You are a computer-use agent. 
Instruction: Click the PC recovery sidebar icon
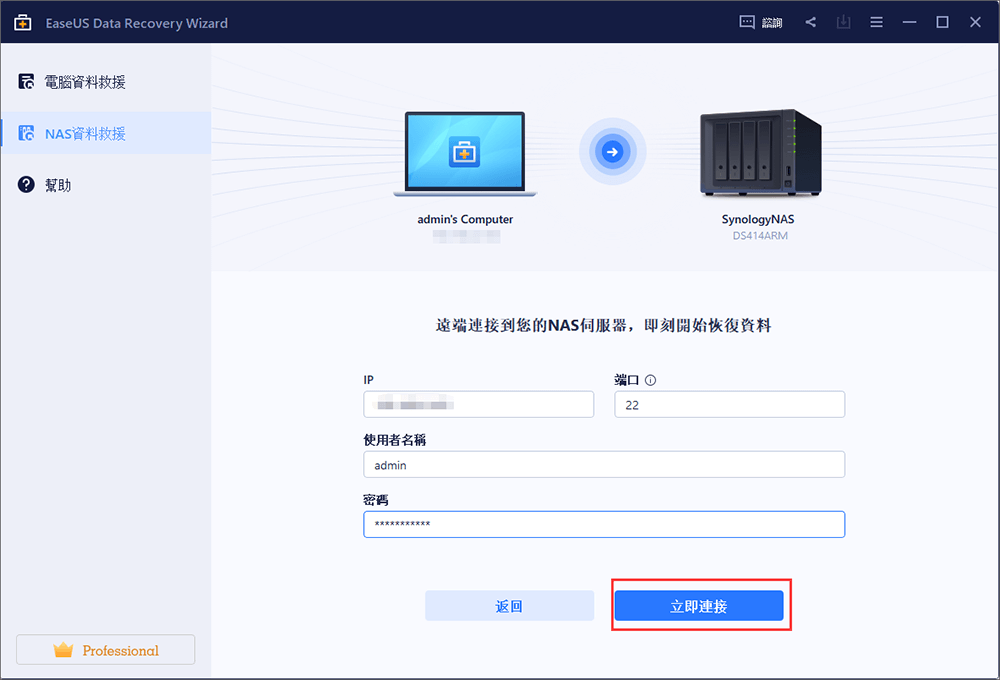[26, 81]
